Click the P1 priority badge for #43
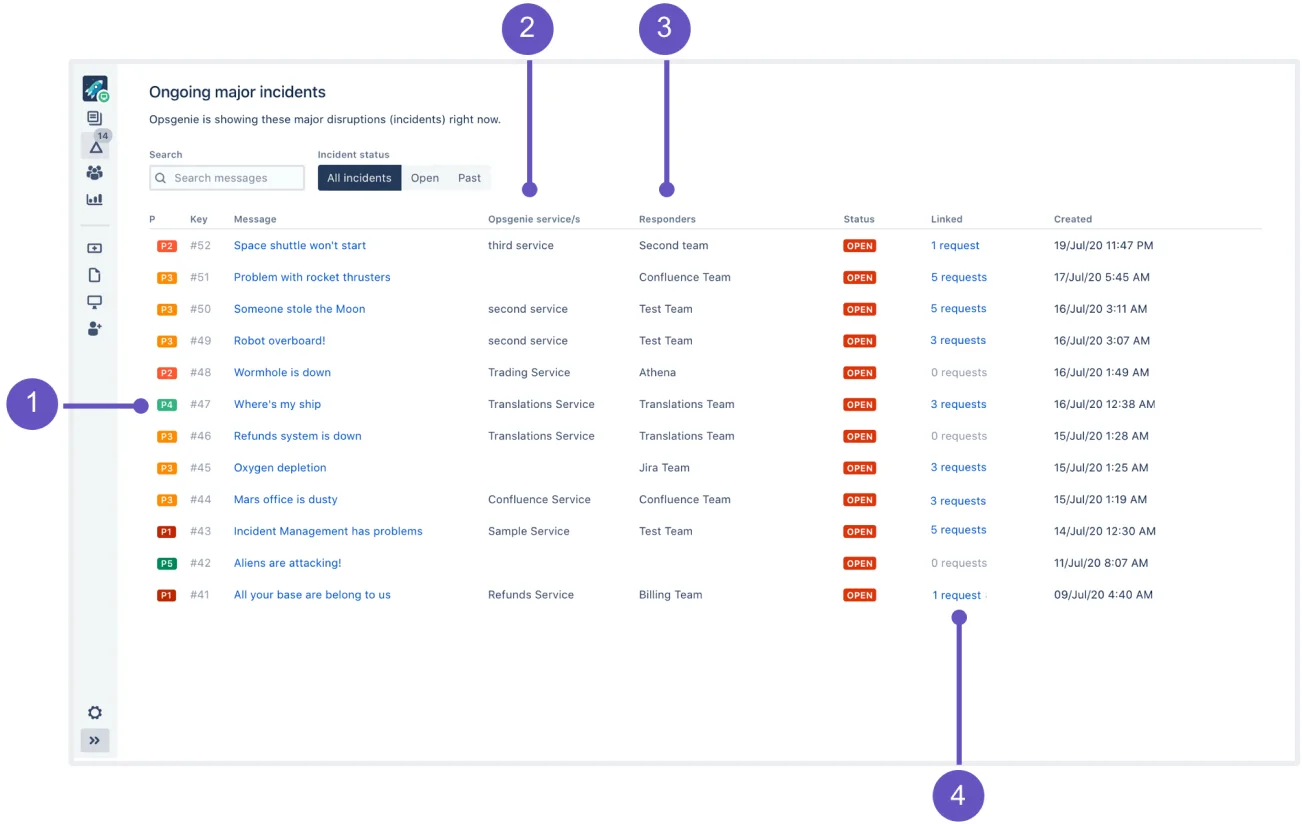Screen dimensions: 1302x824 pyautogui.click(x=167, y=532)
